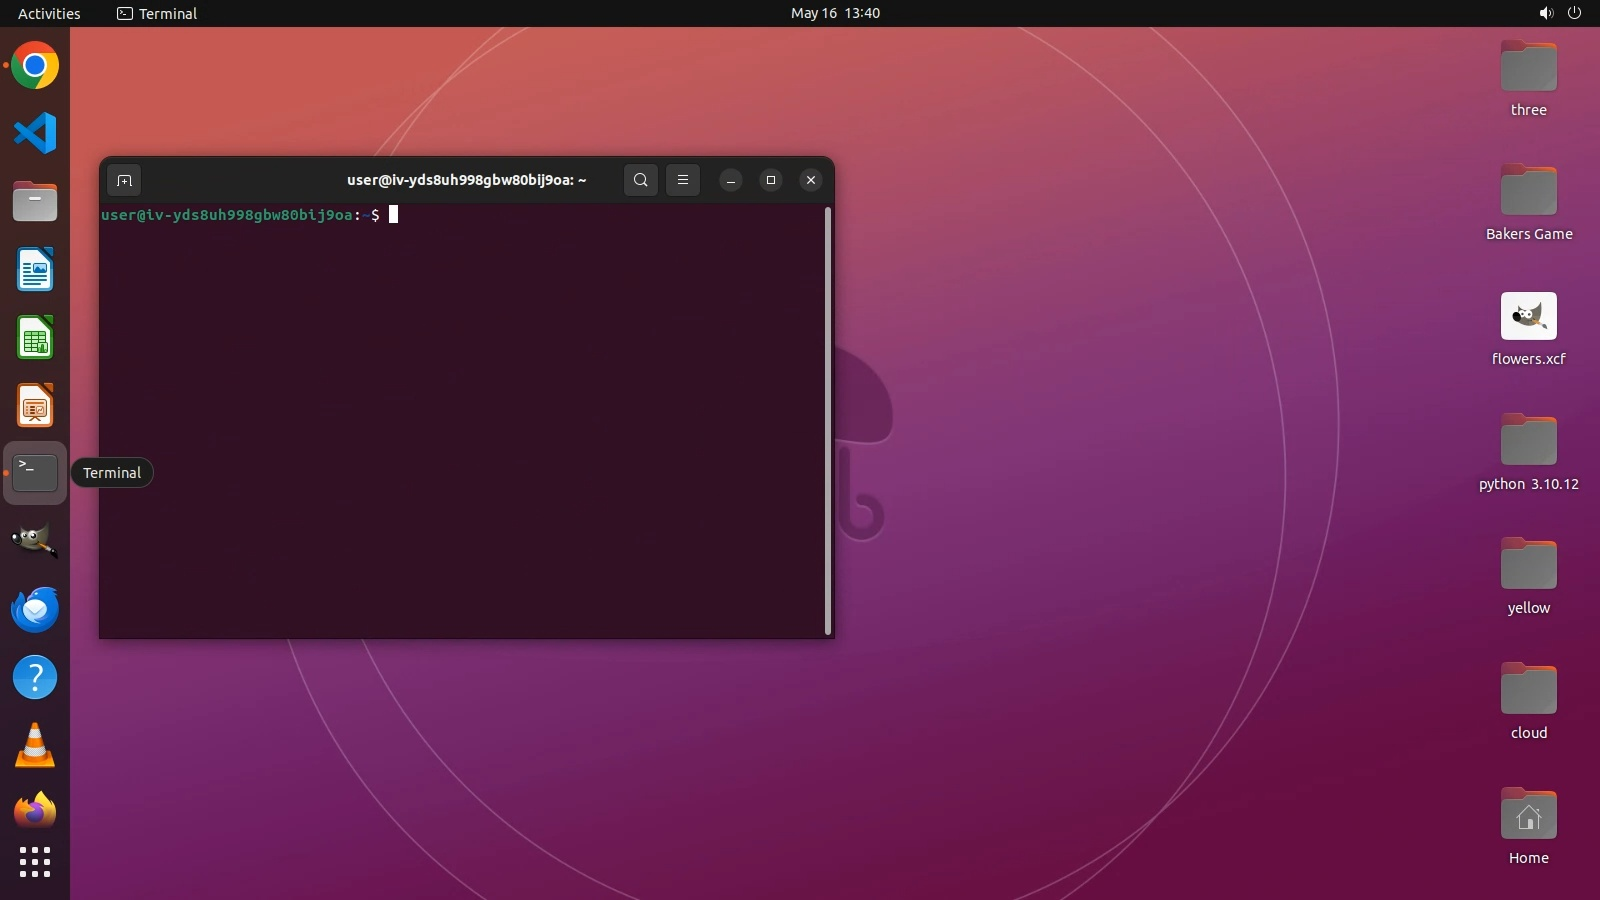
Task: Expand system menu via volume icon
Action: point(1546,13)
